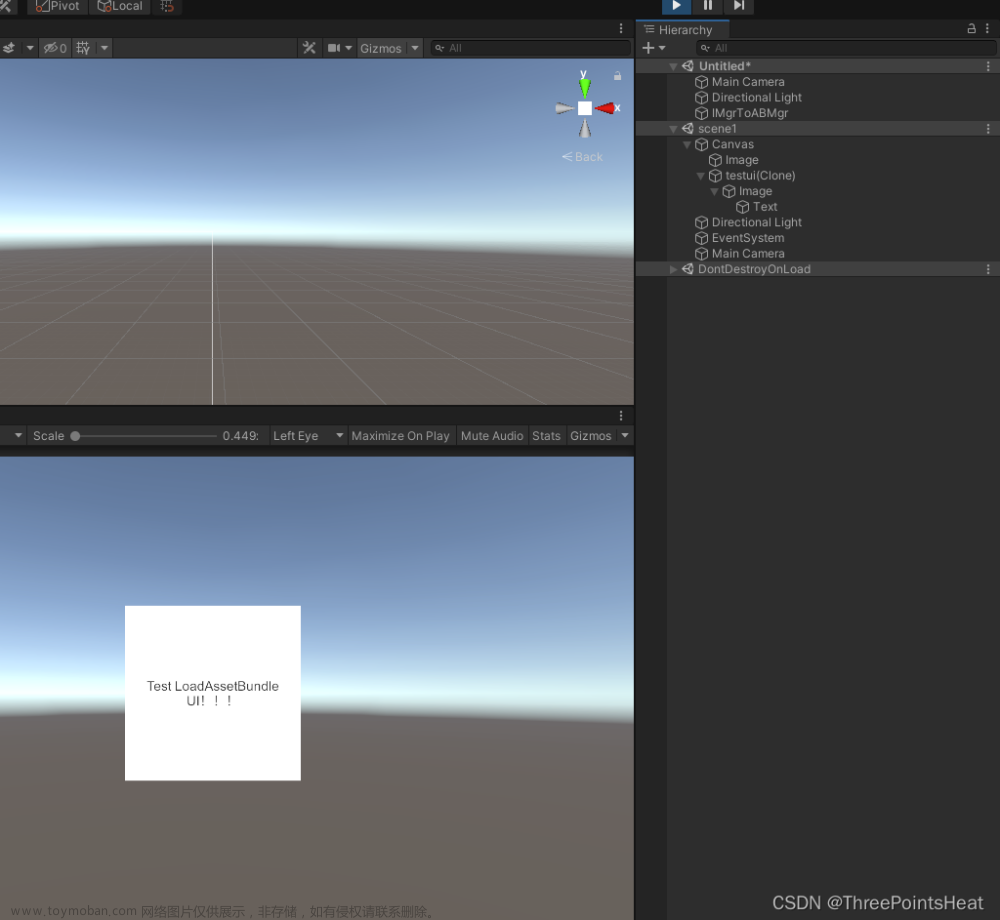Expand the DontDestroyOnLoad foldout

(x=673, y=269)
